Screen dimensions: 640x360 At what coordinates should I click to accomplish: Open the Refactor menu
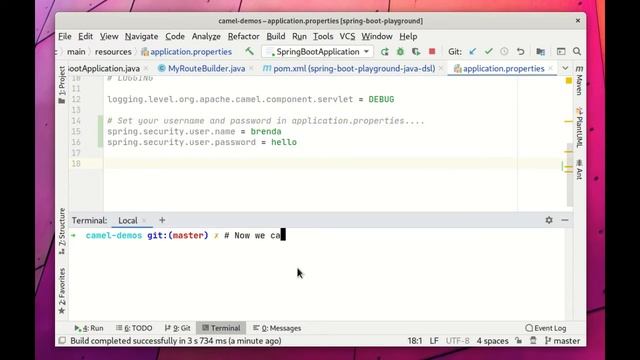tap(243, 36)
